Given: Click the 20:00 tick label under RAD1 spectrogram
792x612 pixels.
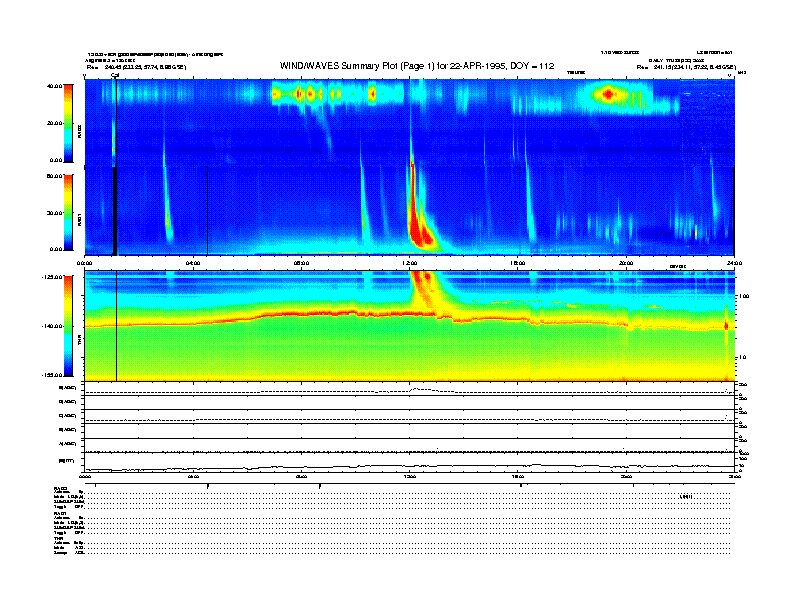Looking at the screenshot, I should pos(626,263).
